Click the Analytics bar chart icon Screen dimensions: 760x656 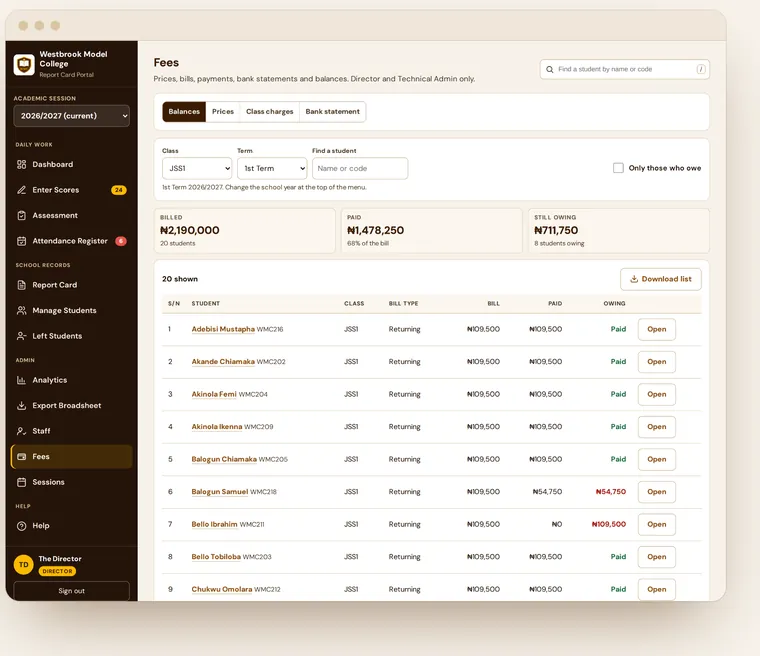point(21,380)
